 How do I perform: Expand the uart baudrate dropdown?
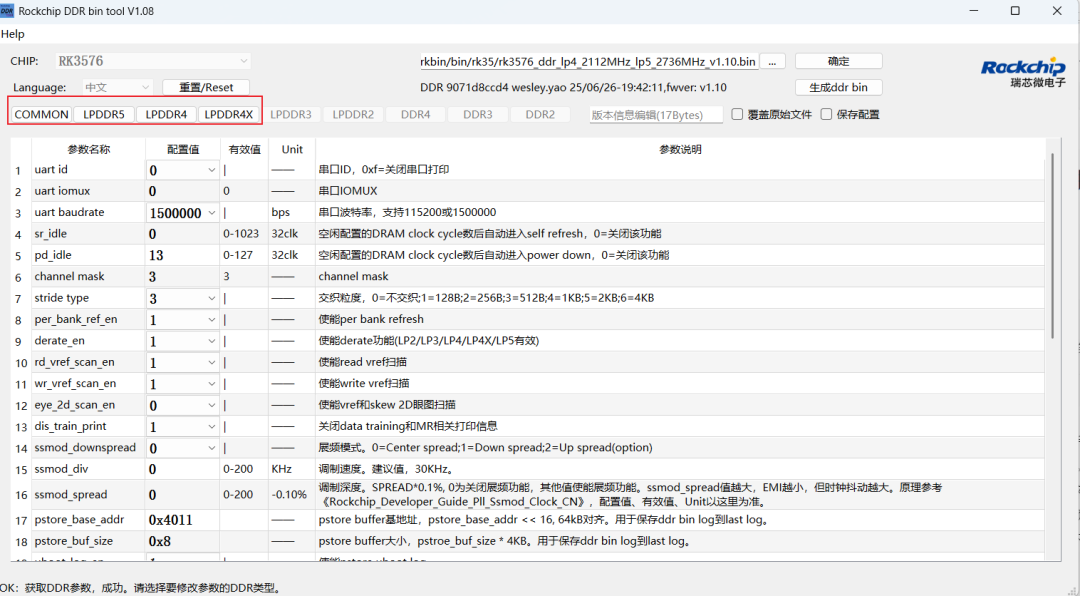(212, 213)
